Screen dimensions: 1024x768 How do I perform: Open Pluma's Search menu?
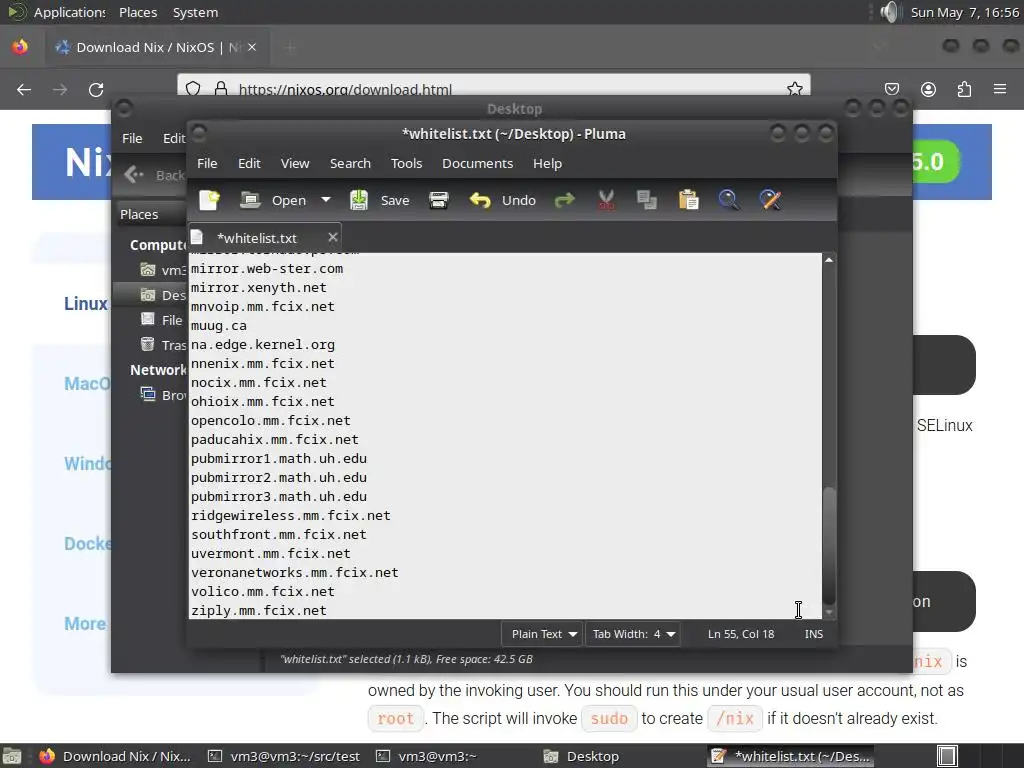point(350,163)
